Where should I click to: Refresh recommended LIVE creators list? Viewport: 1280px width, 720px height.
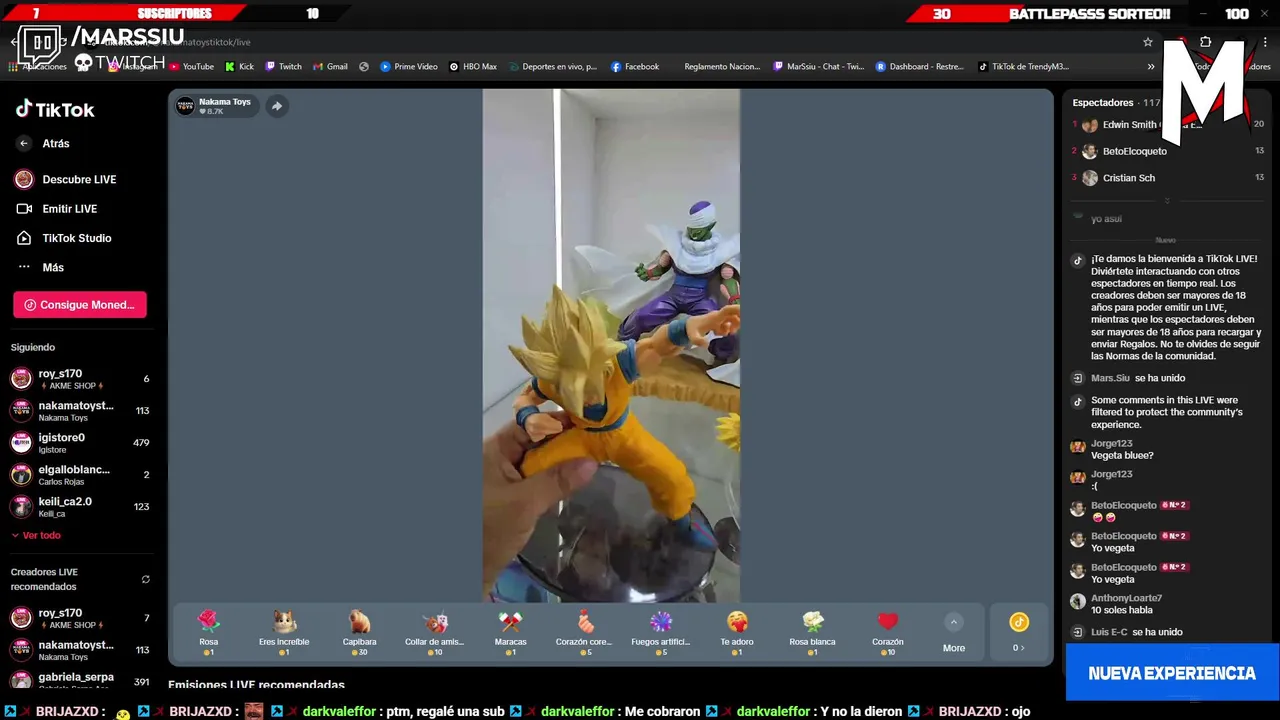146,579
